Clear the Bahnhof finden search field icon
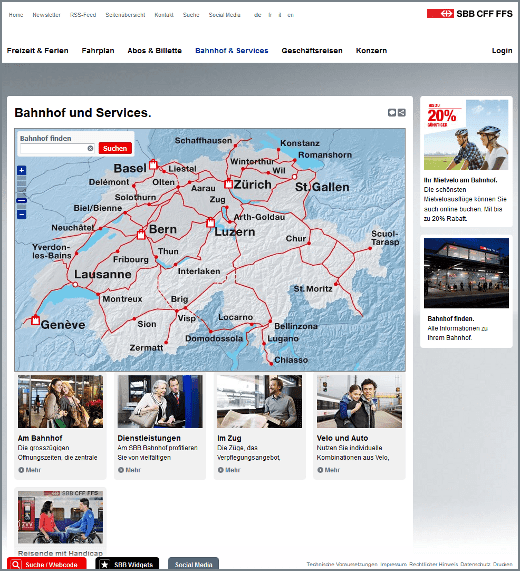Image resolution: width=520 pixels, height=571 pixels. pos(90,148)
